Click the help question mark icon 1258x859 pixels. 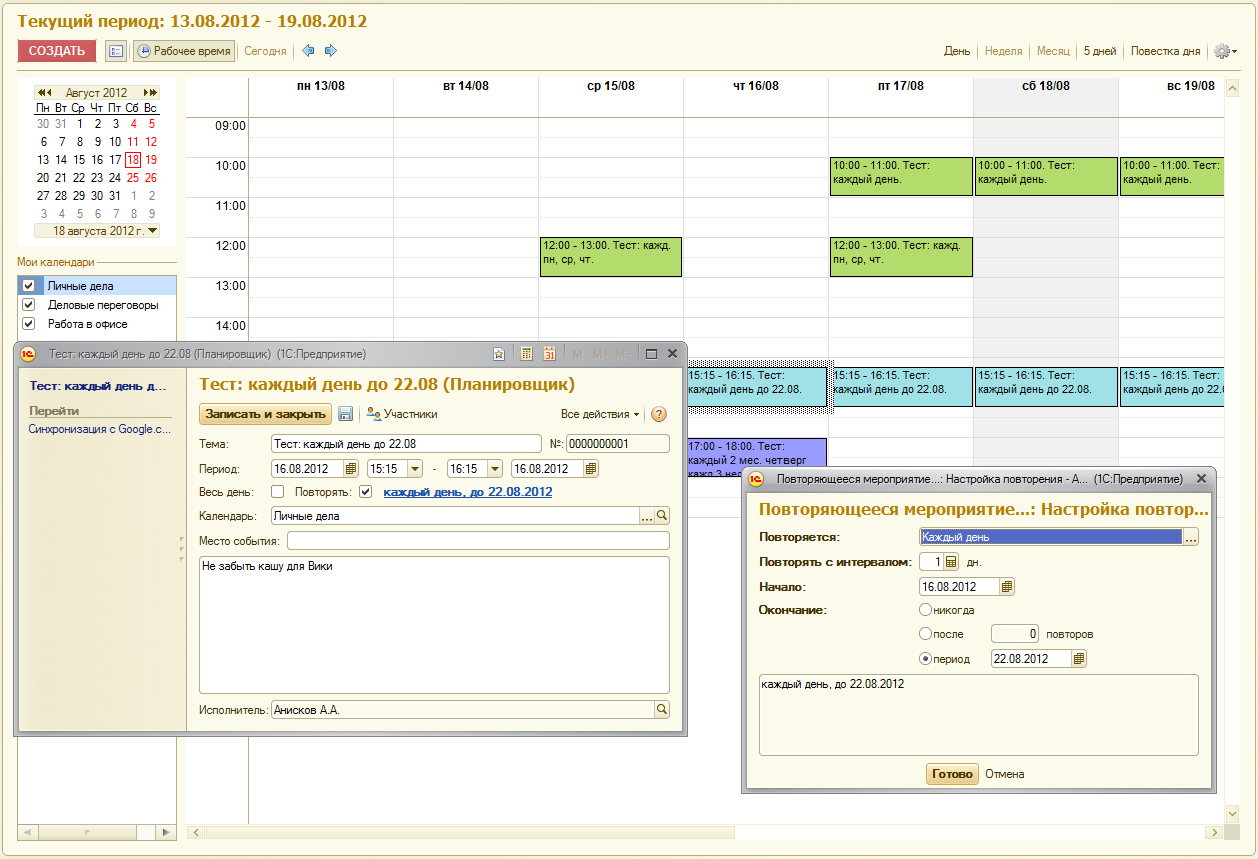659,414
